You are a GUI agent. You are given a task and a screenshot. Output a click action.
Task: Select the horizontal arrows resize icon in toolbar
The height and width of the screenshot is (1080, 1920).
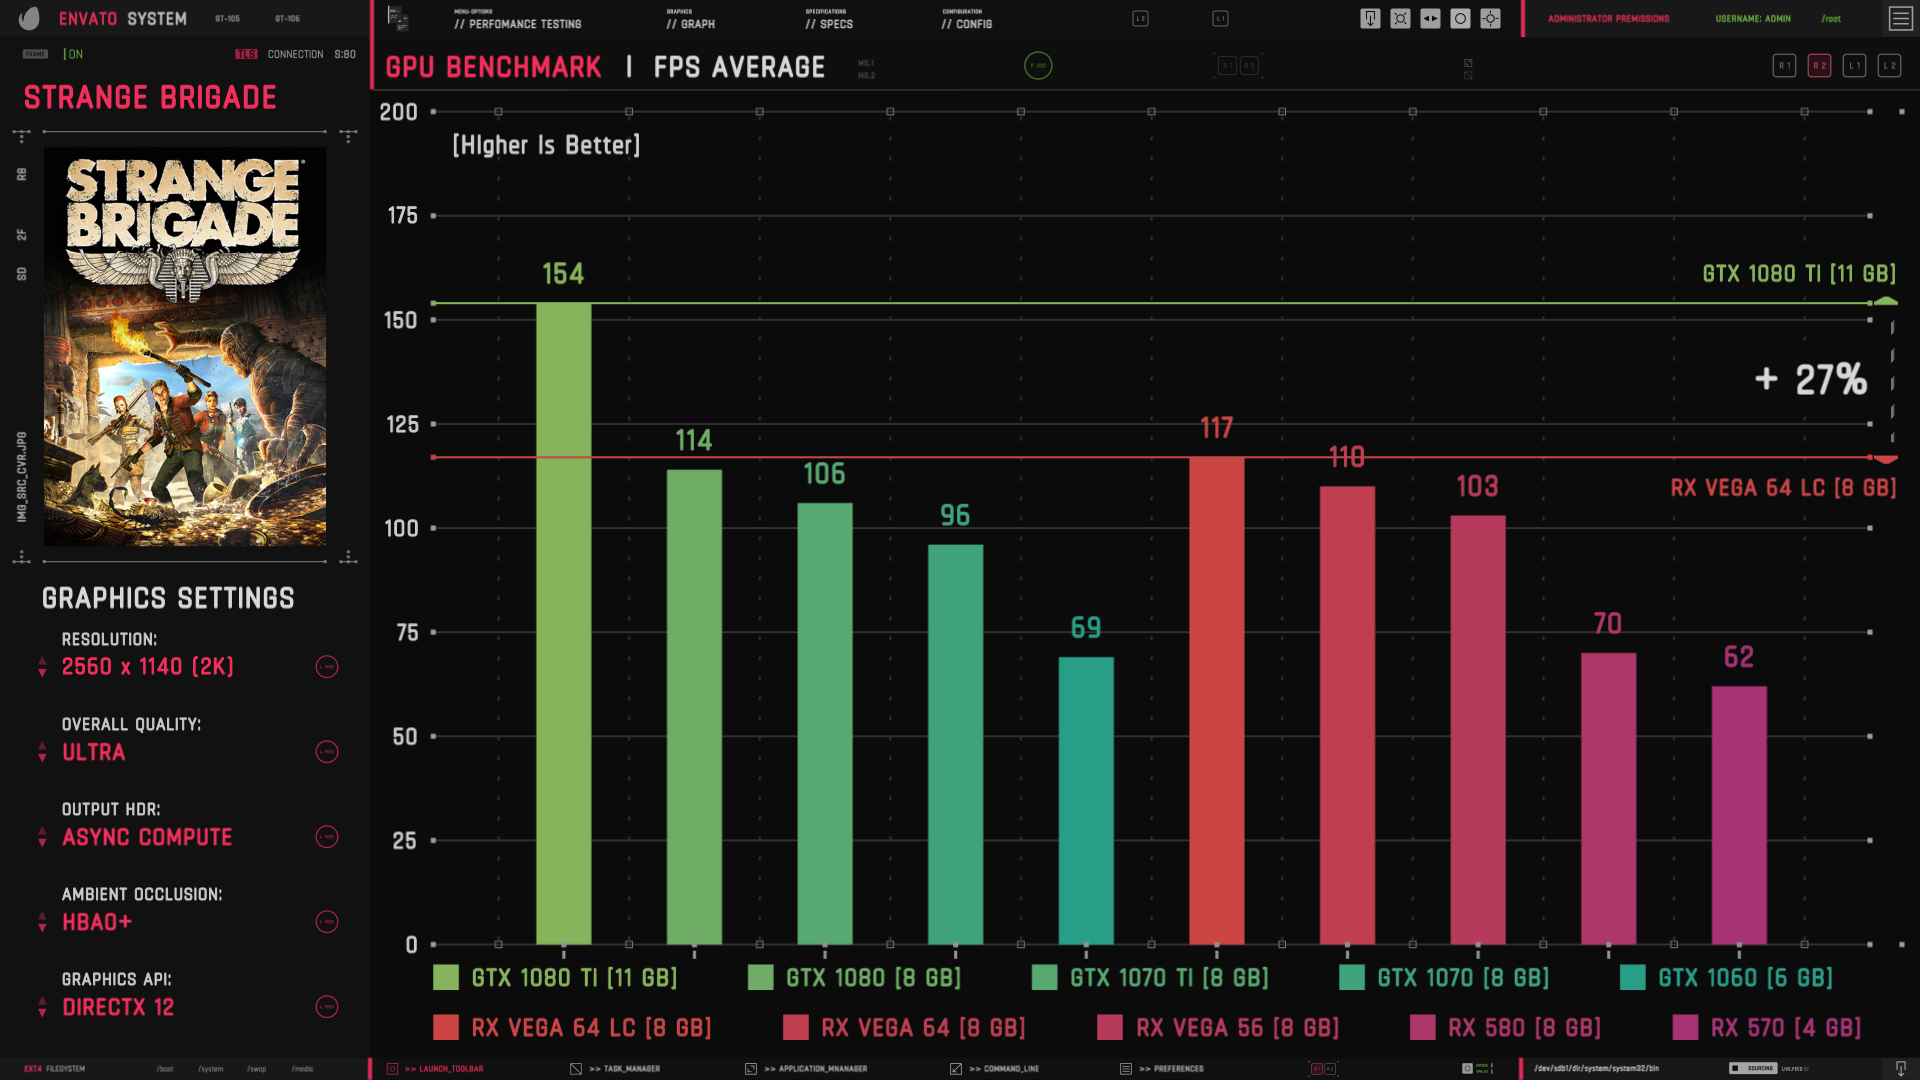(1430, 18)
